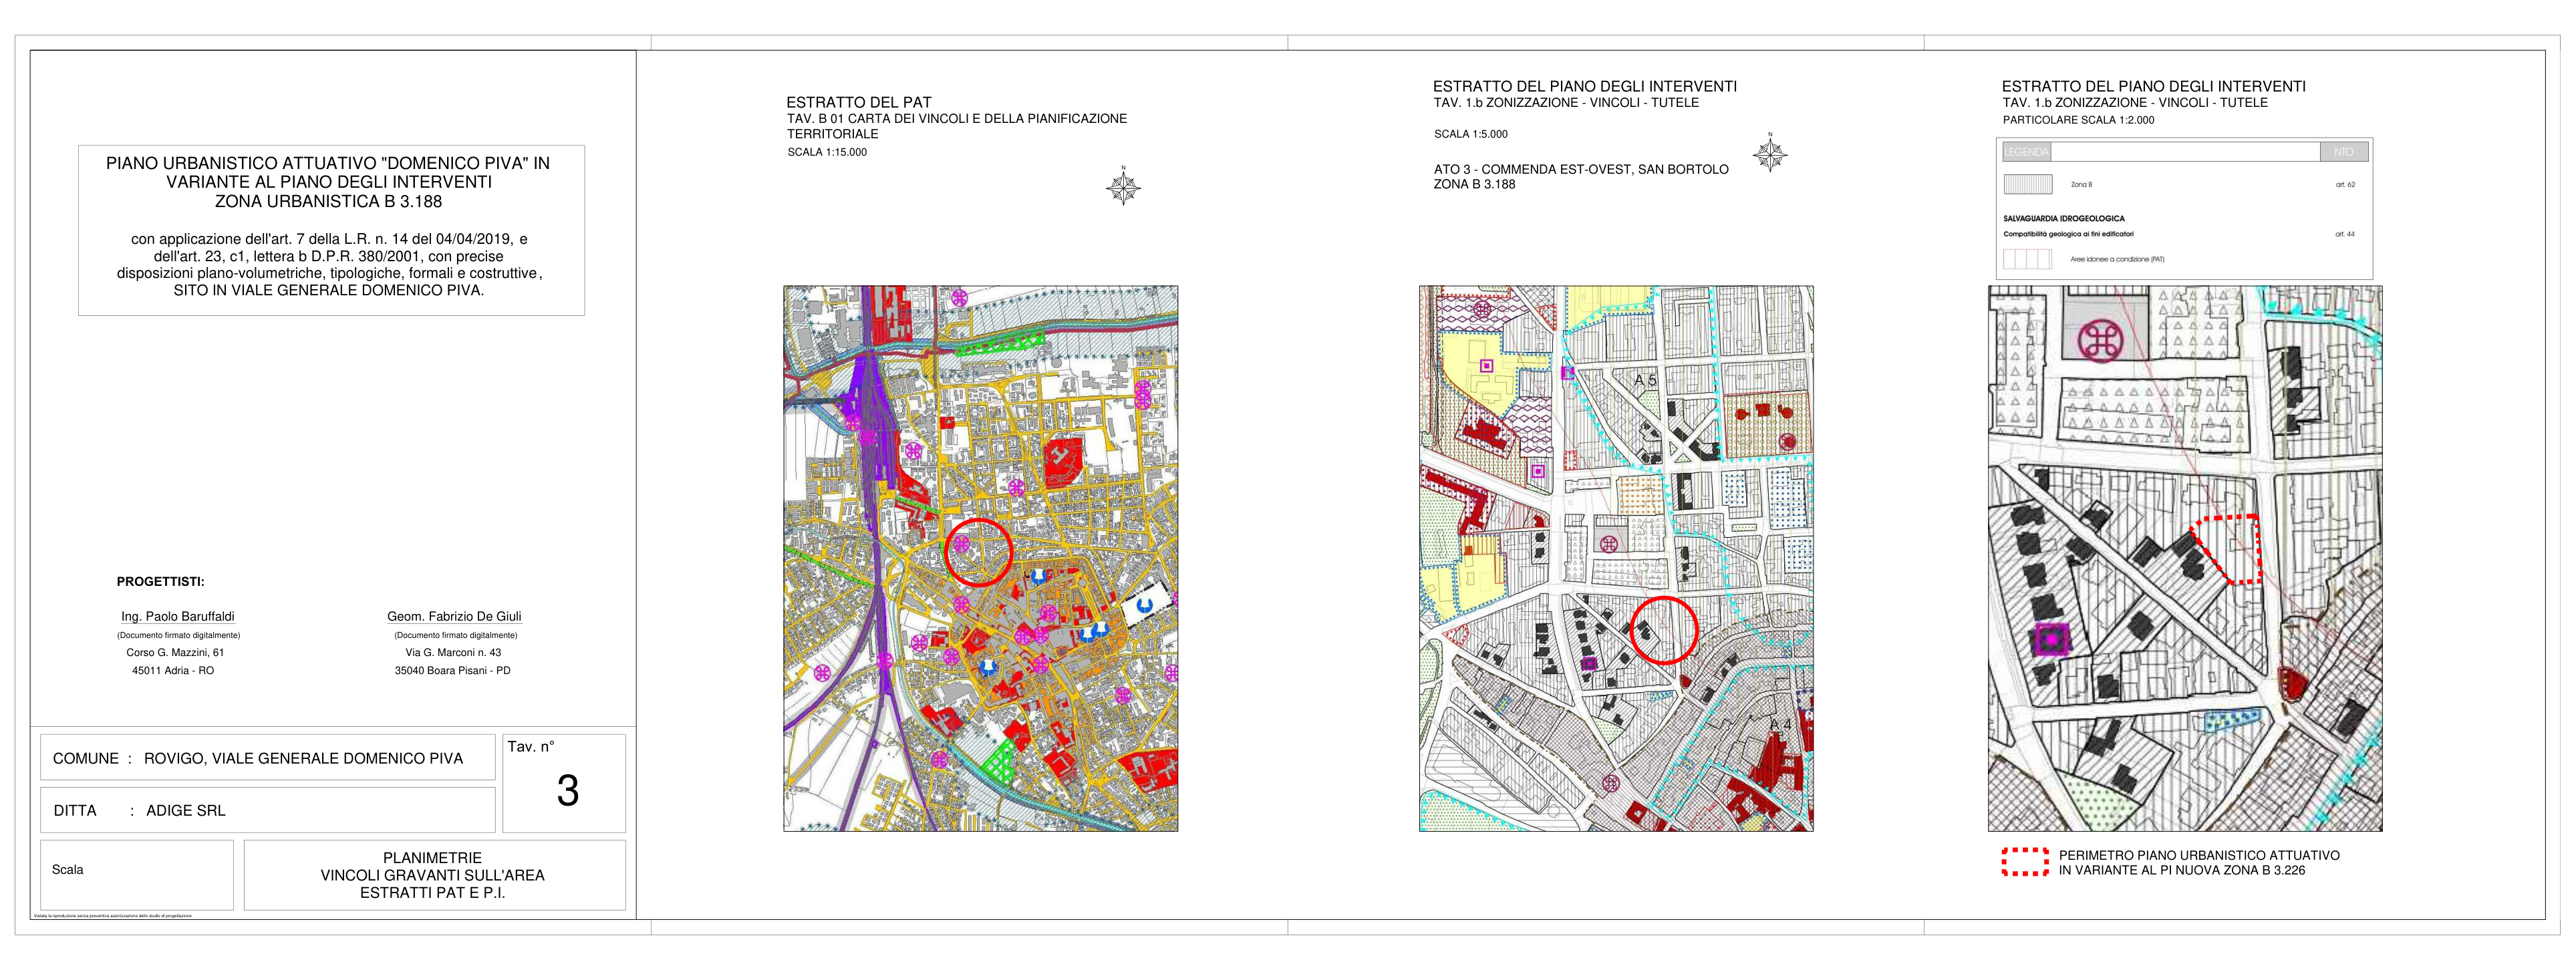The image size is (2576, 970).
Task: Click the 'Tav. n° 3' box
Action: [x=564, y=783]
